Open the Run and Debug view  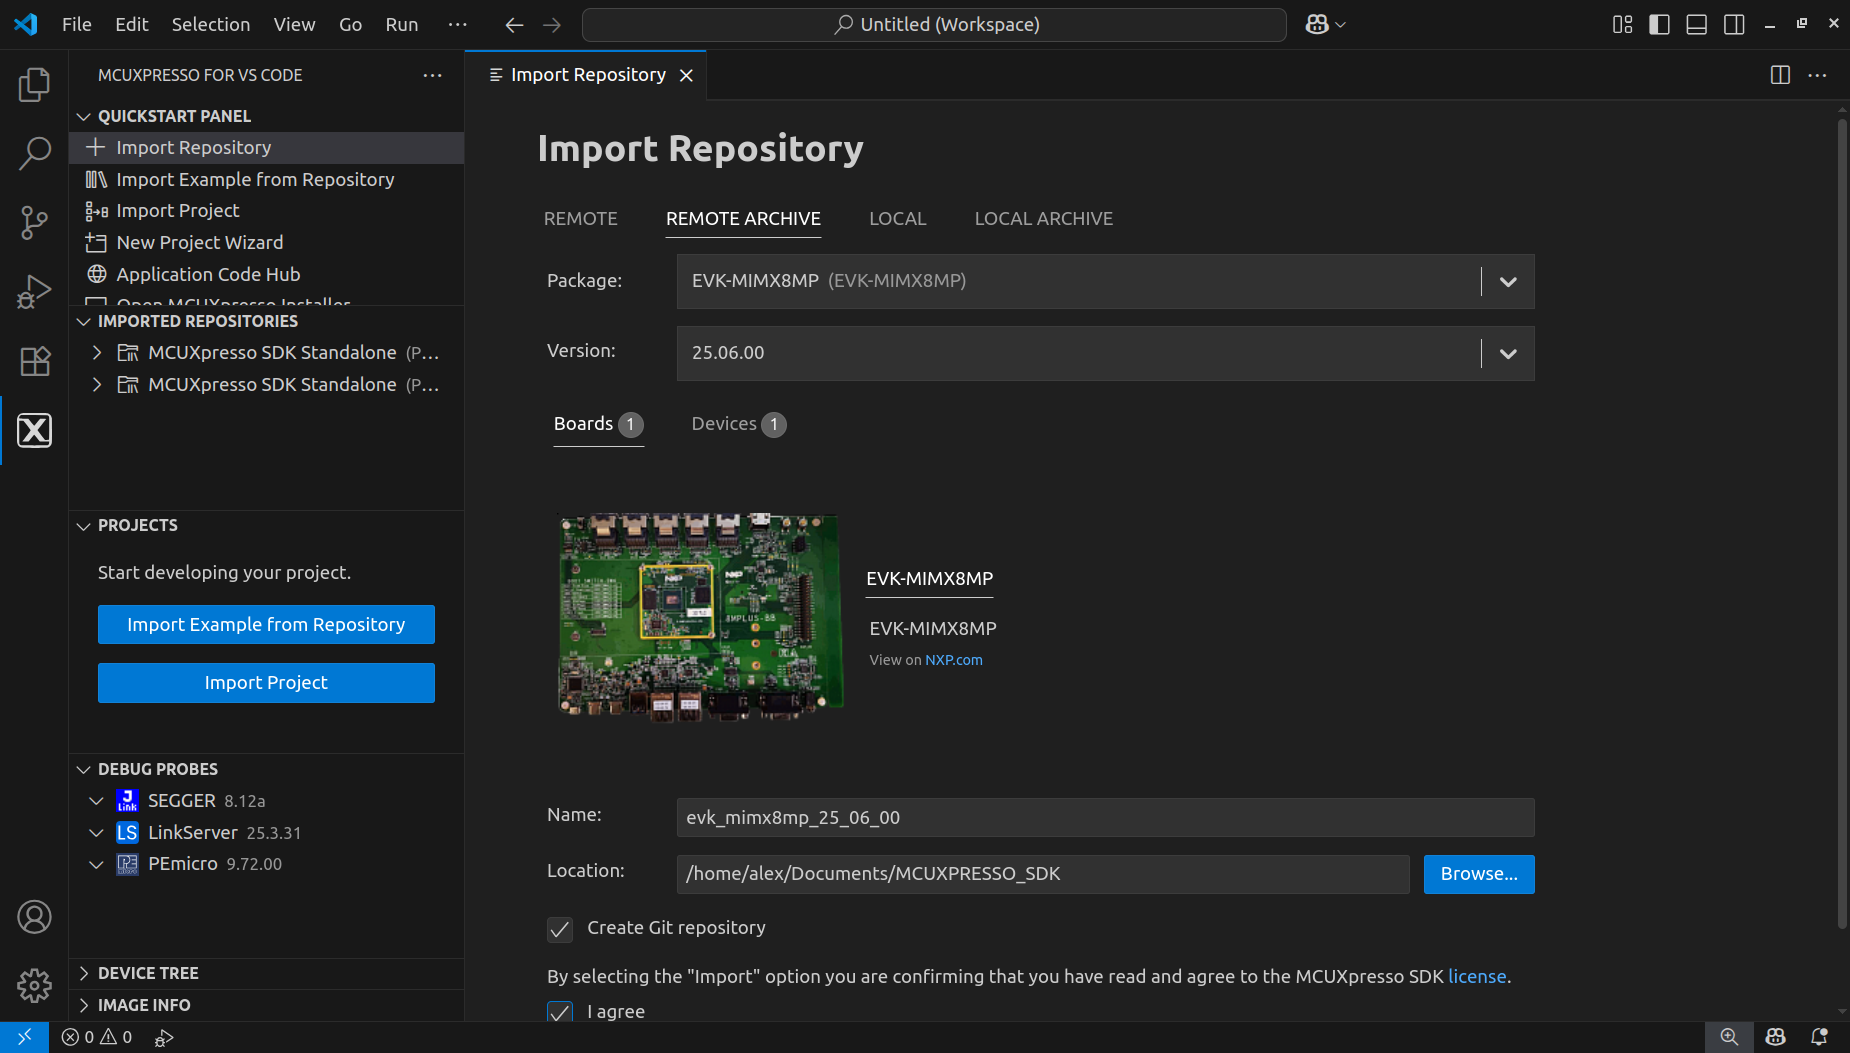point(35,291)
